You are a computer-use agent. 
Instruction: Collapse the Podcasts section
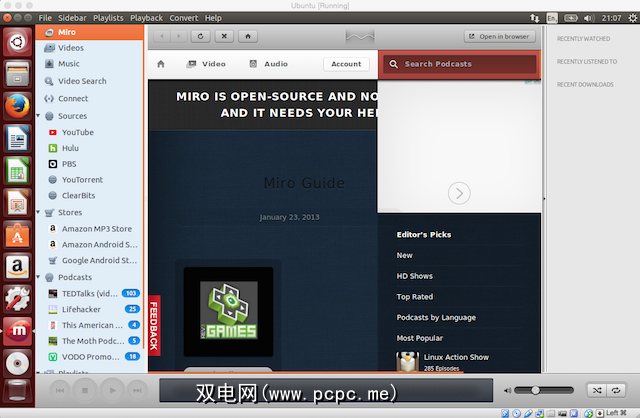point(38,277)
